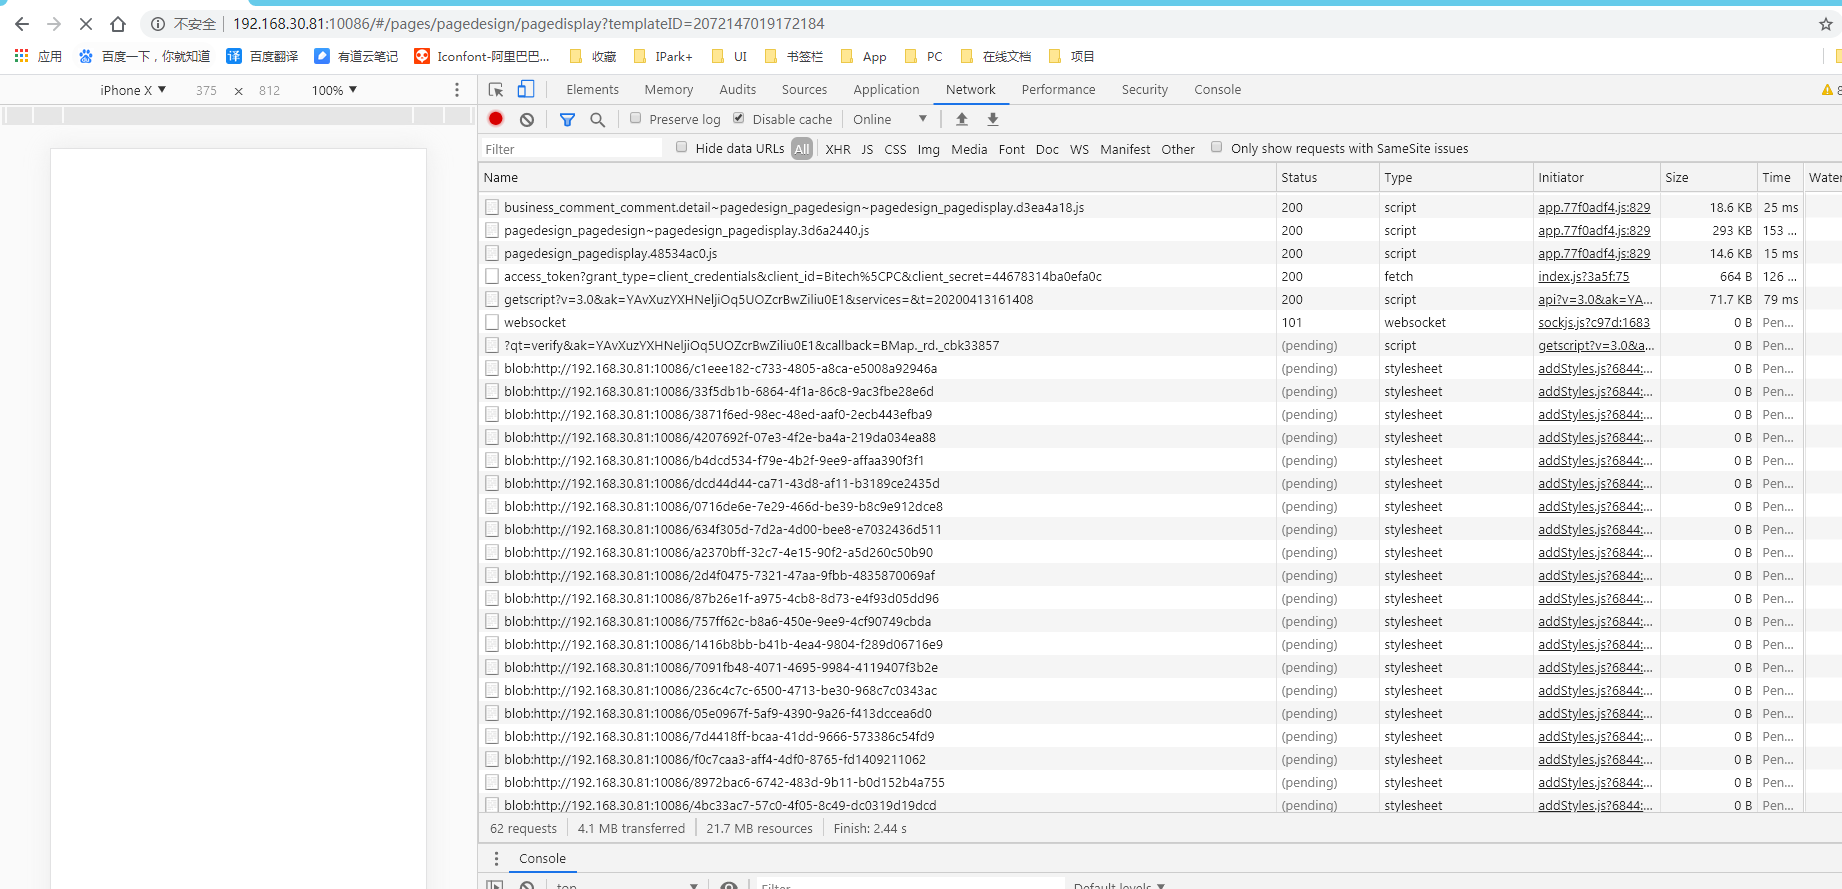
Task: Open sockjs.js?c97d:1683 initiator link
Action: click(x=1594, y=323)
